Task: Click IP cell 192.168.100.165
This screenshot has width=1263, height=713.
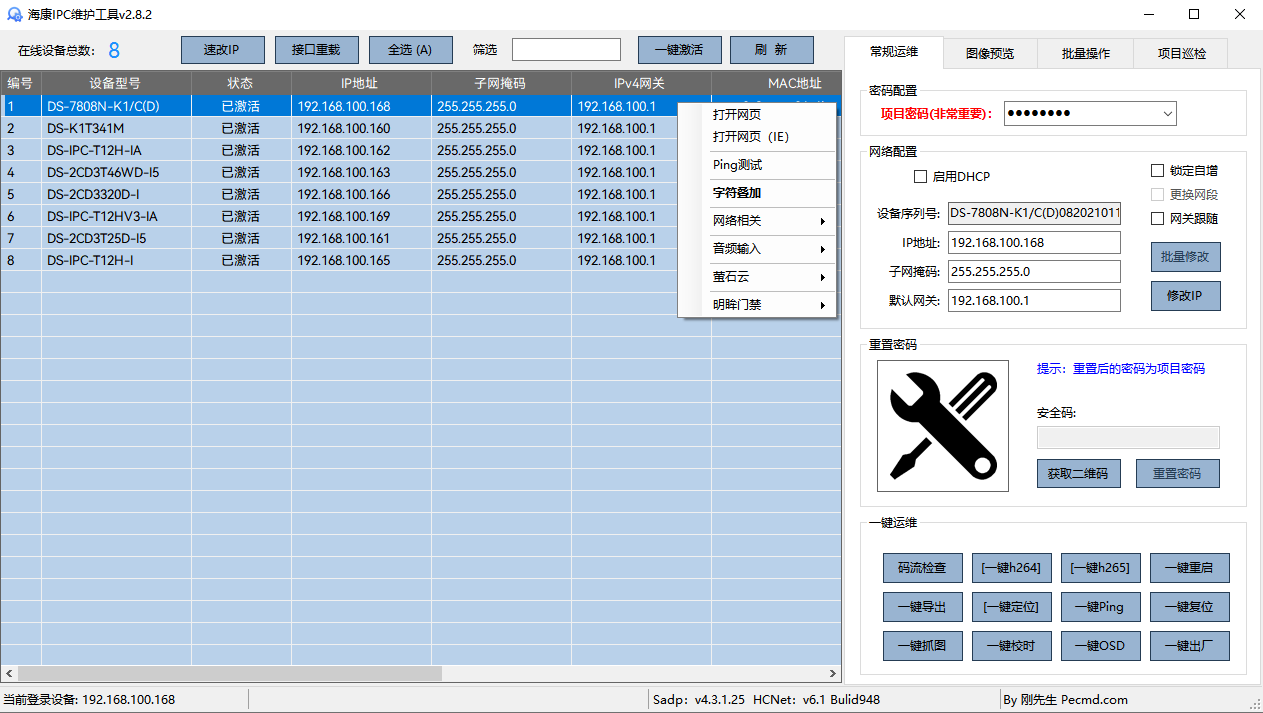Action: pyautogui.click(x=361, y=260)
